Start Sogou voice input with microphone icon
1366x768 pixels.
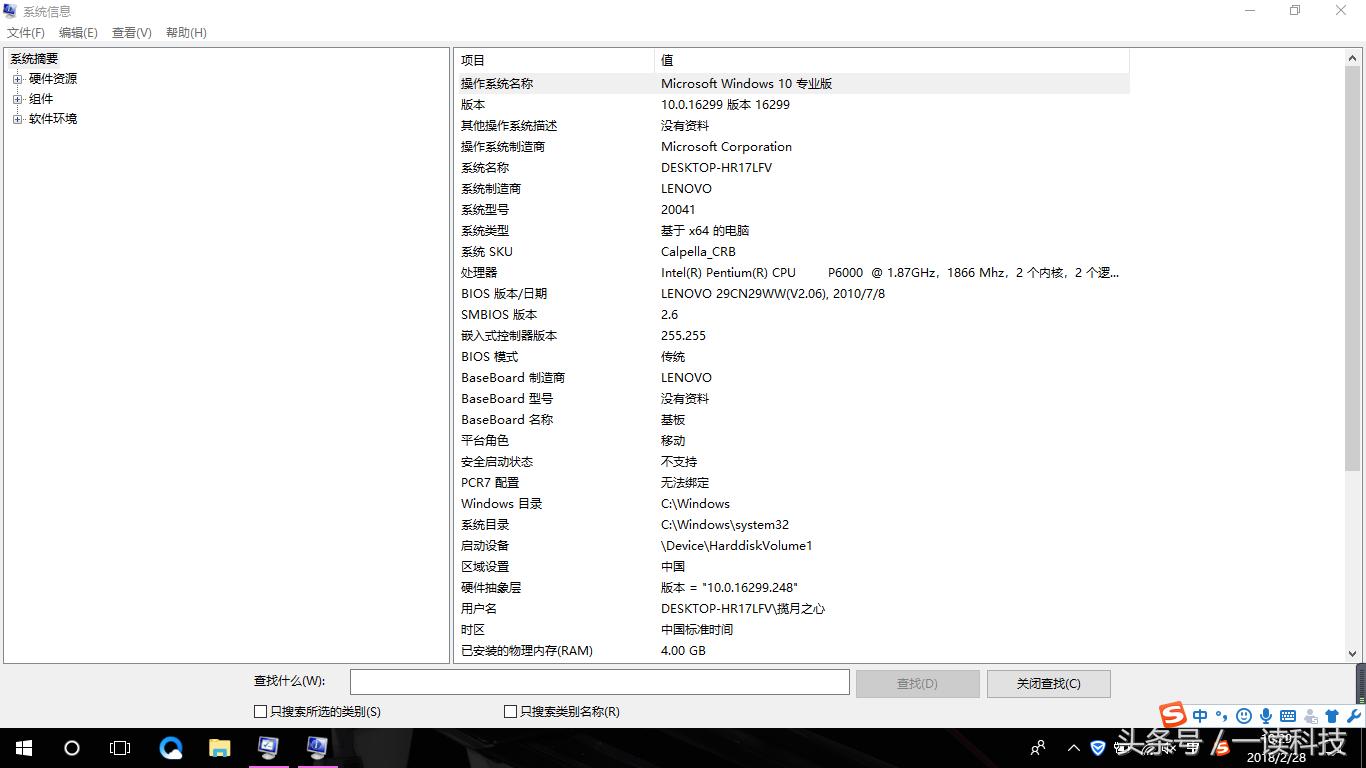coord(1266,716)
